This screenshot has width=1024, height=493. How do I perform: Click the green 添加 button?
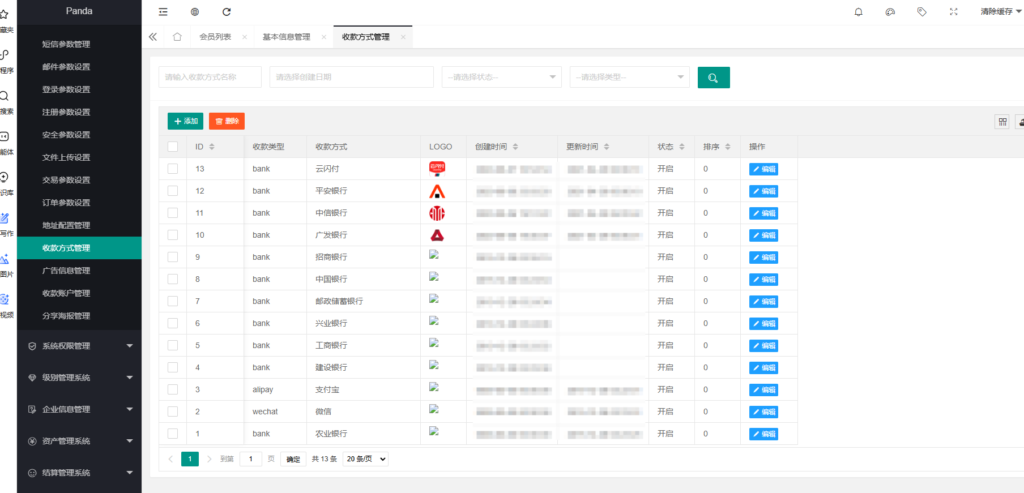tap(185, 121)
